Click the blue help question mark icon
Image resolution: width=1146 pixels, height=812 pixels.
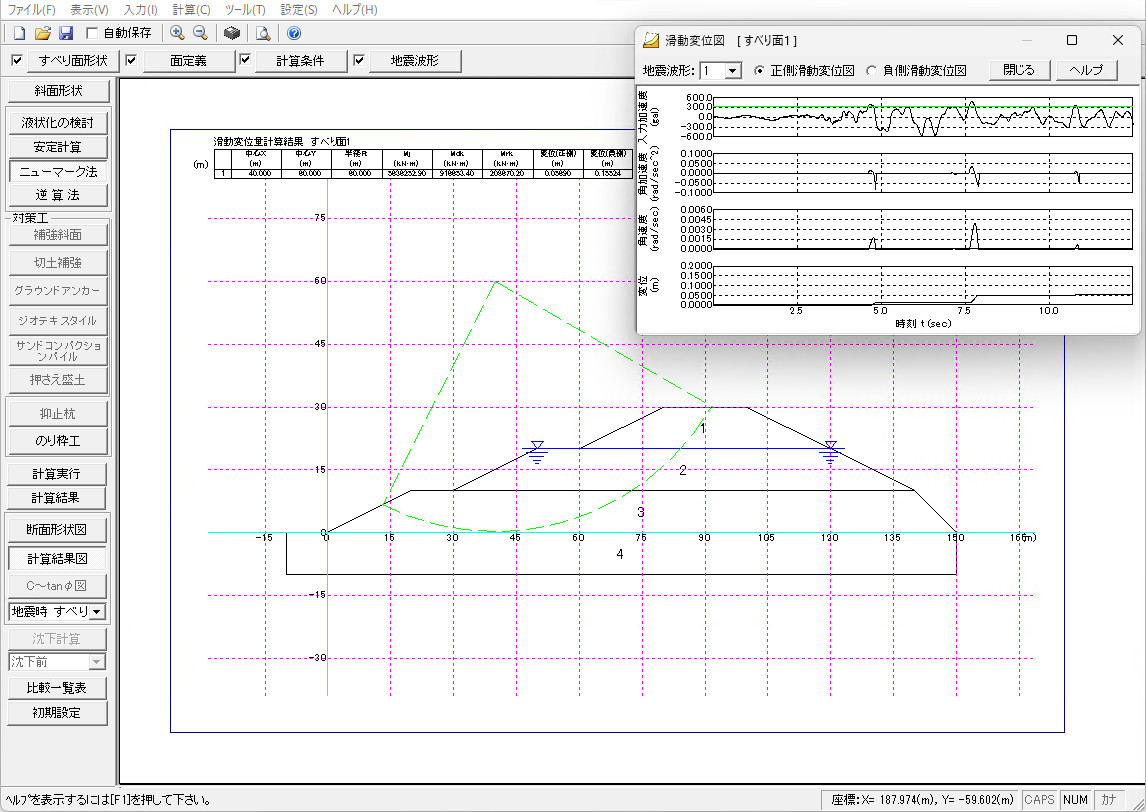(x=294, y=33)
